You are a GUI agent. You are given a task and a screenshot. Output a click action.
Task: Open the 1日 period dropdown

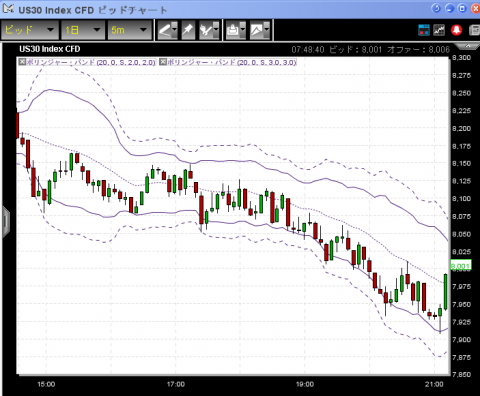(x=82, y=30)
